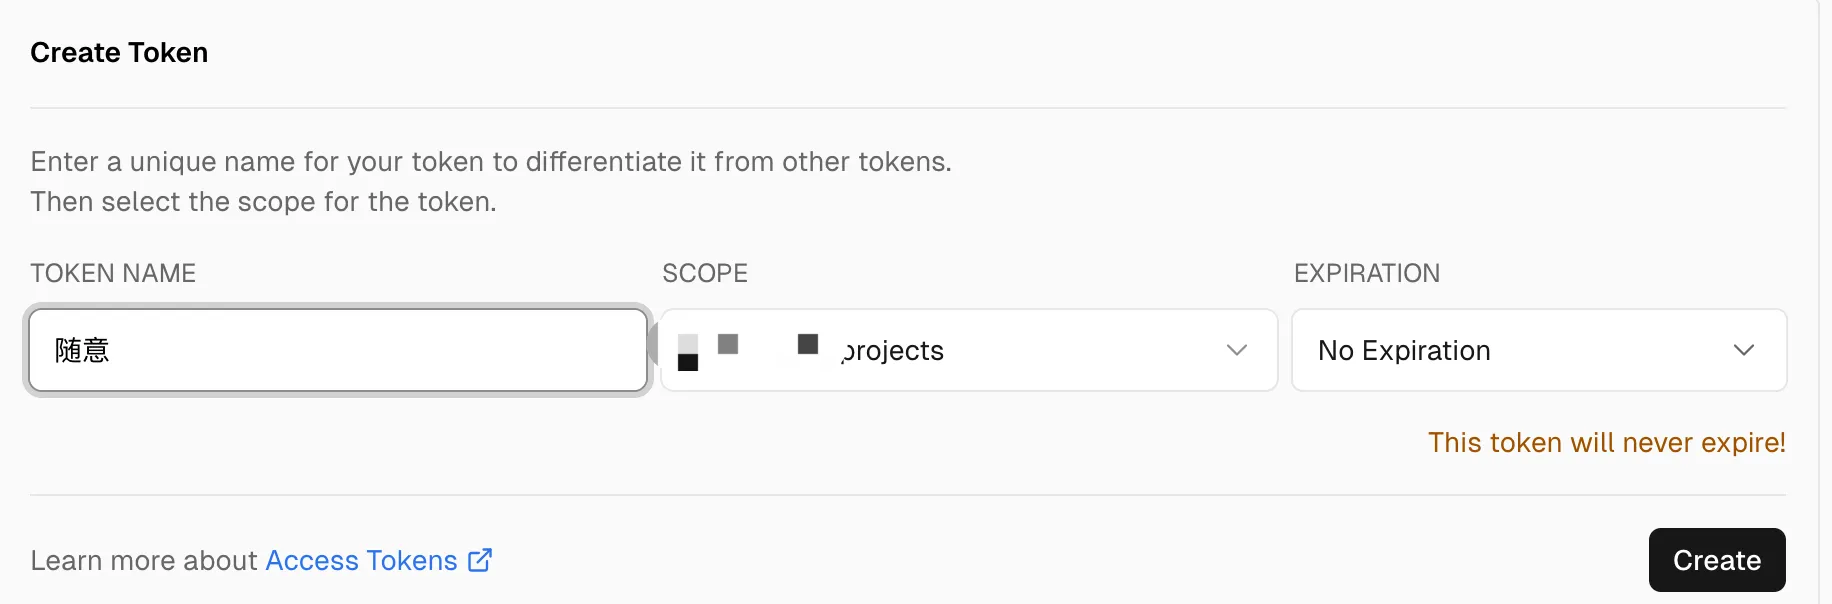Open the Scope projects dropdown
Screen dimensions: 1832x604
(x=969, y=350)
